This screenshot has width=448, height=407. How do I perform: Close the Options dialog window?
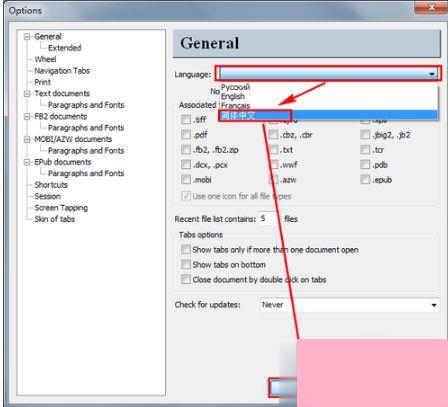tap(431, 7)
